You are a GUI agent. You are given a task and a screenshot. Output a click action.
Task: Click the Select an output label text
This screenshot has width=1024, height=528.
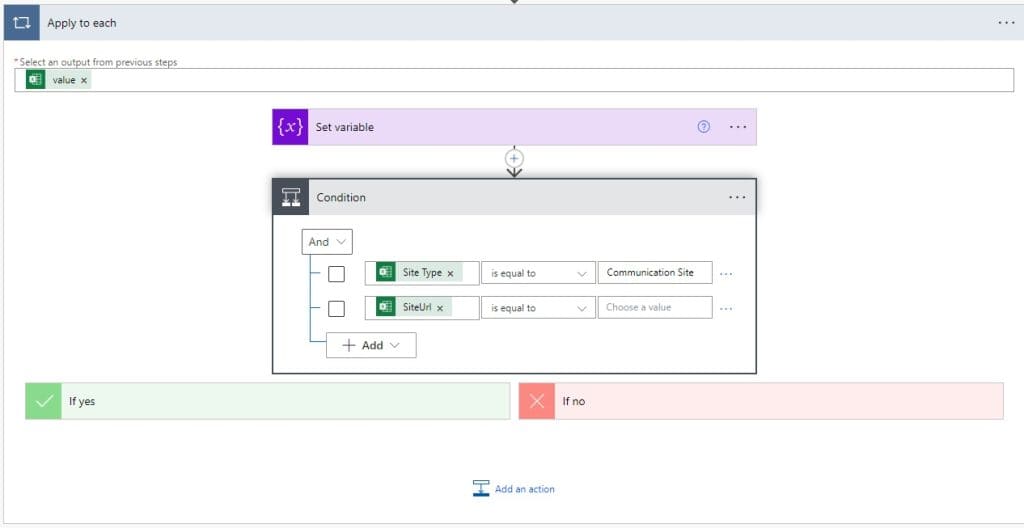point(98,62)
